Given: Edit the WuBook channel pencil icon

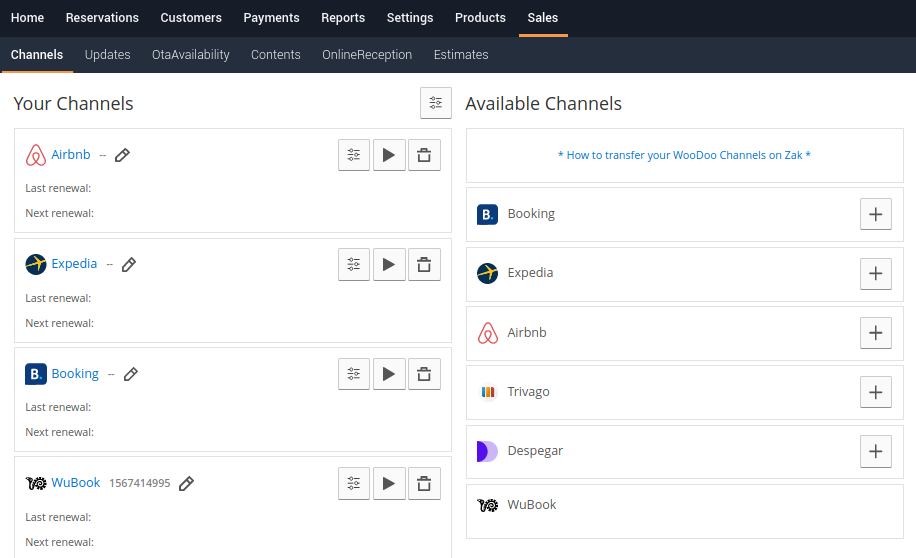Looking at the screenshot, I should 186,483.
